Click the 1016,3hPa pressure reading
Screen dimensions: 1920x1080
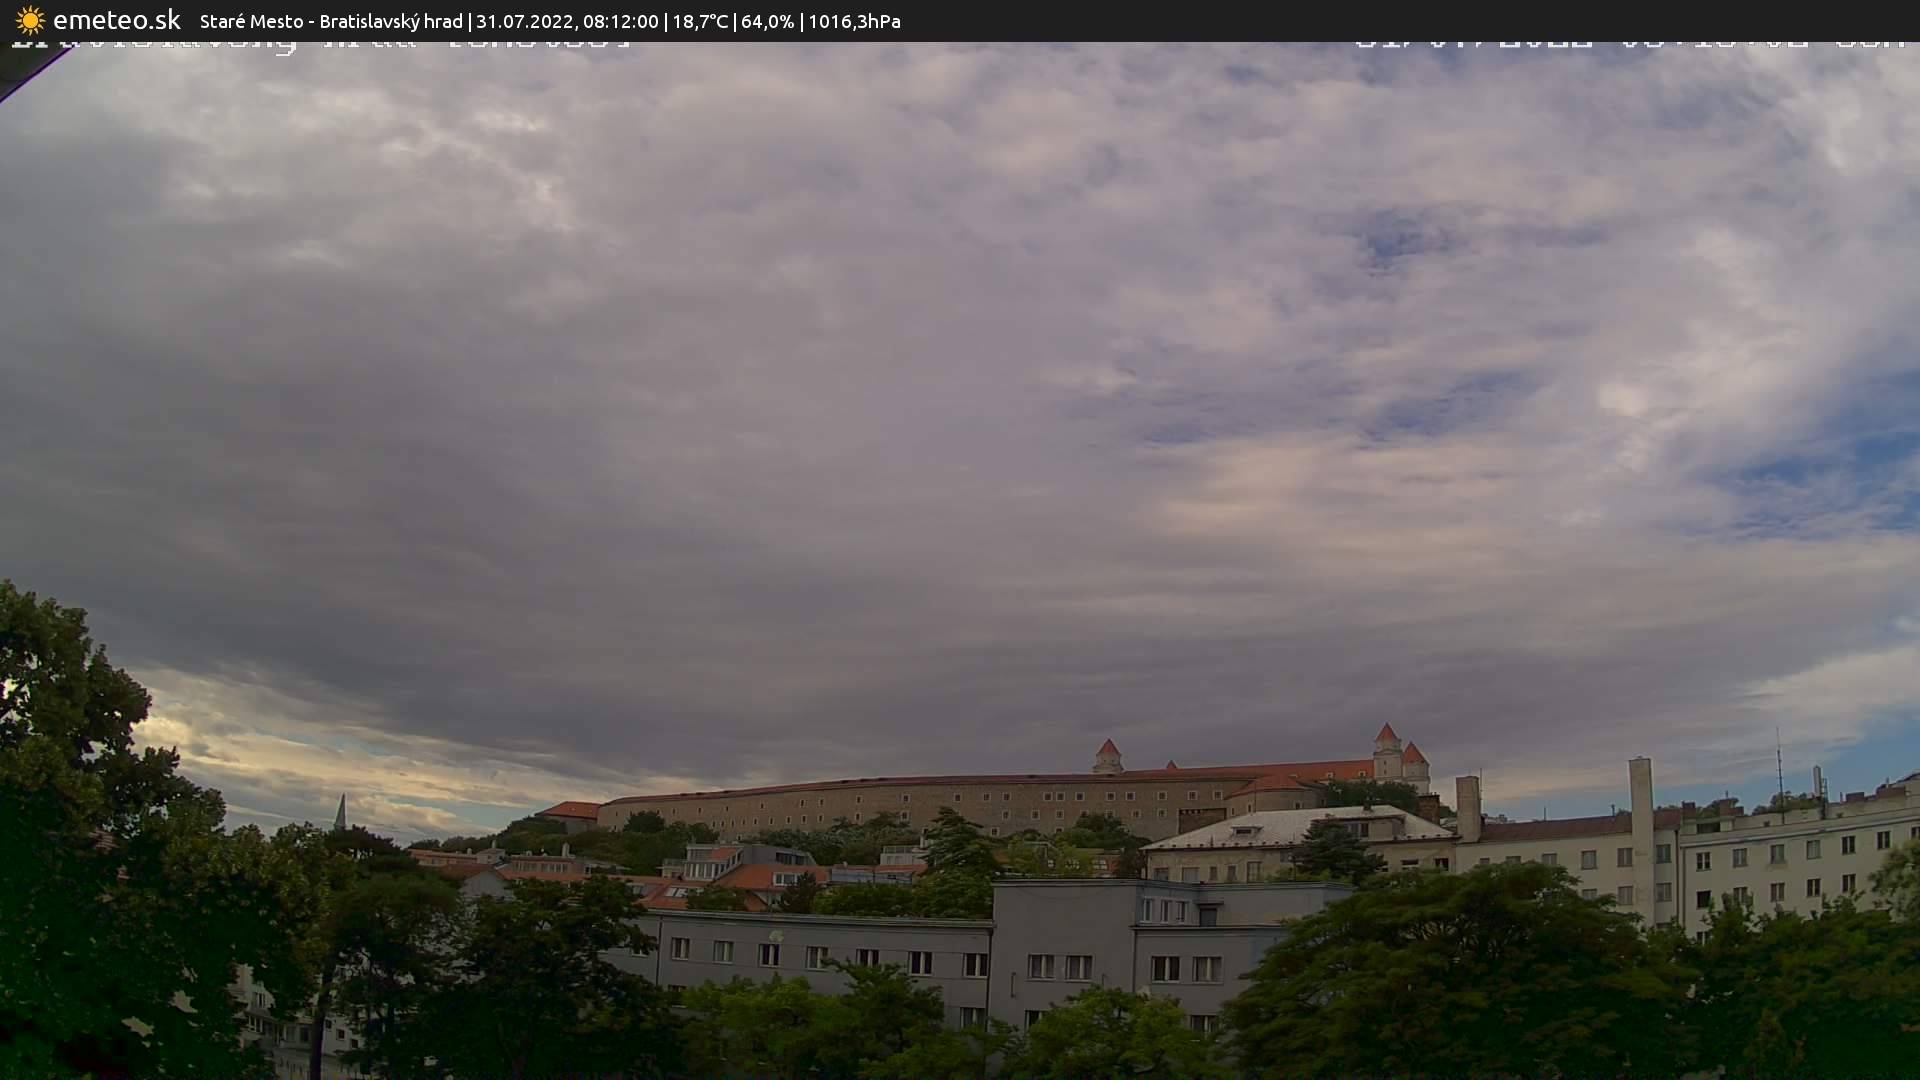pos(854,21)
